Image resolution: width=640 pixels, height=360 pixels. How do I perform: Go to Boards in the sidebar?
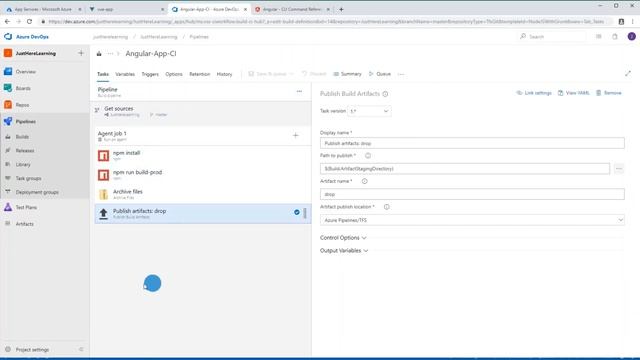[23, 88]
